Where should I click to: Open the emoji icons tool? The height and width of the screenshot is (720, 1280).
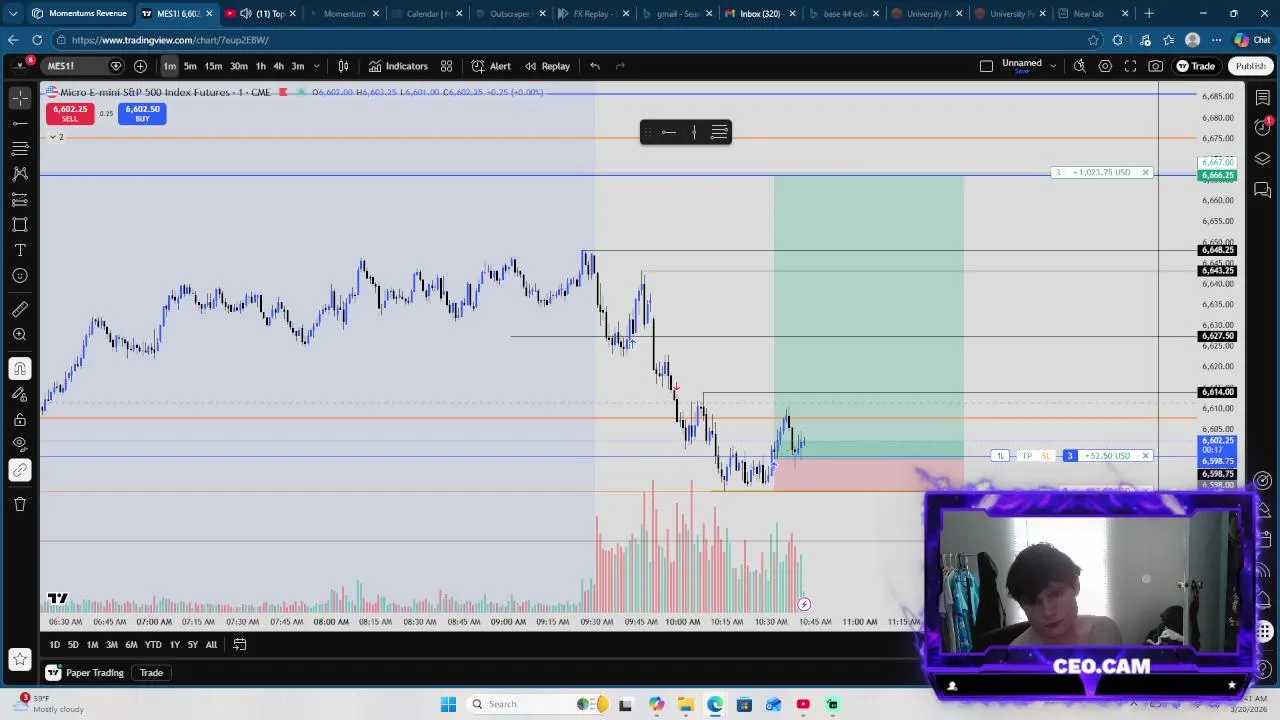click(x=20, y=275)
